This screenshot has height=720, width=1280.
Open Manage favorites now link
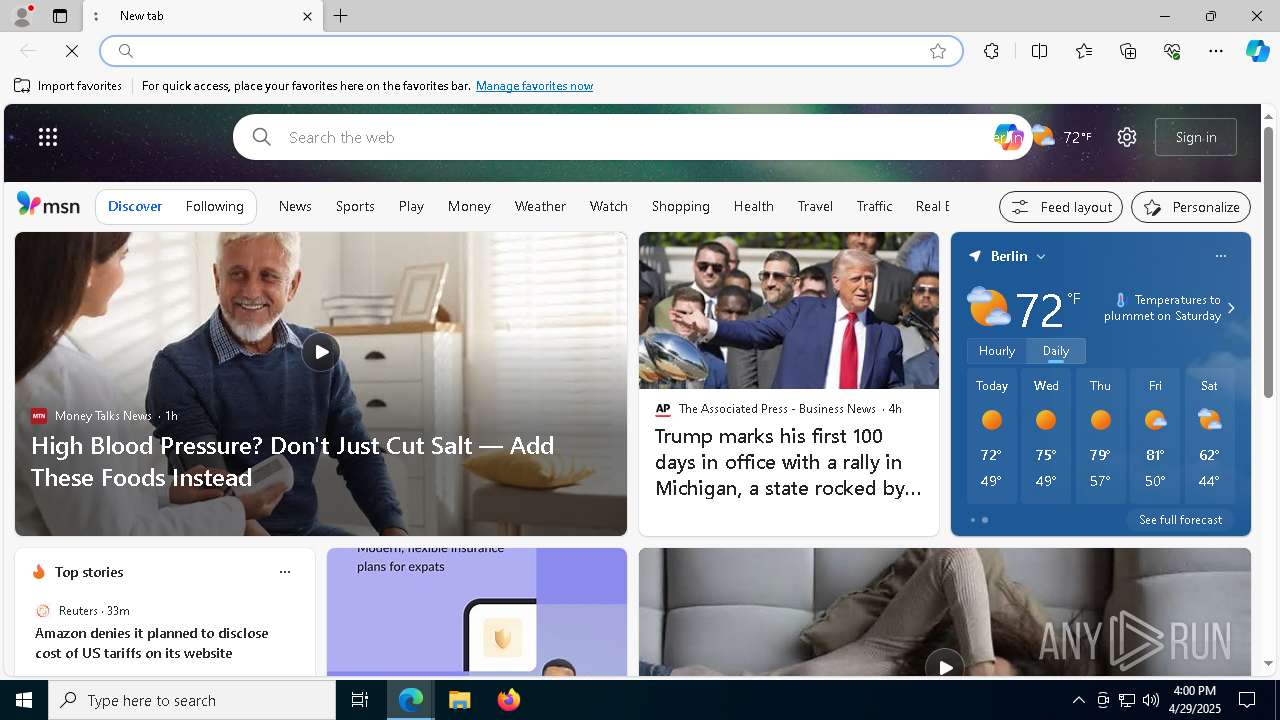[534, 86]
